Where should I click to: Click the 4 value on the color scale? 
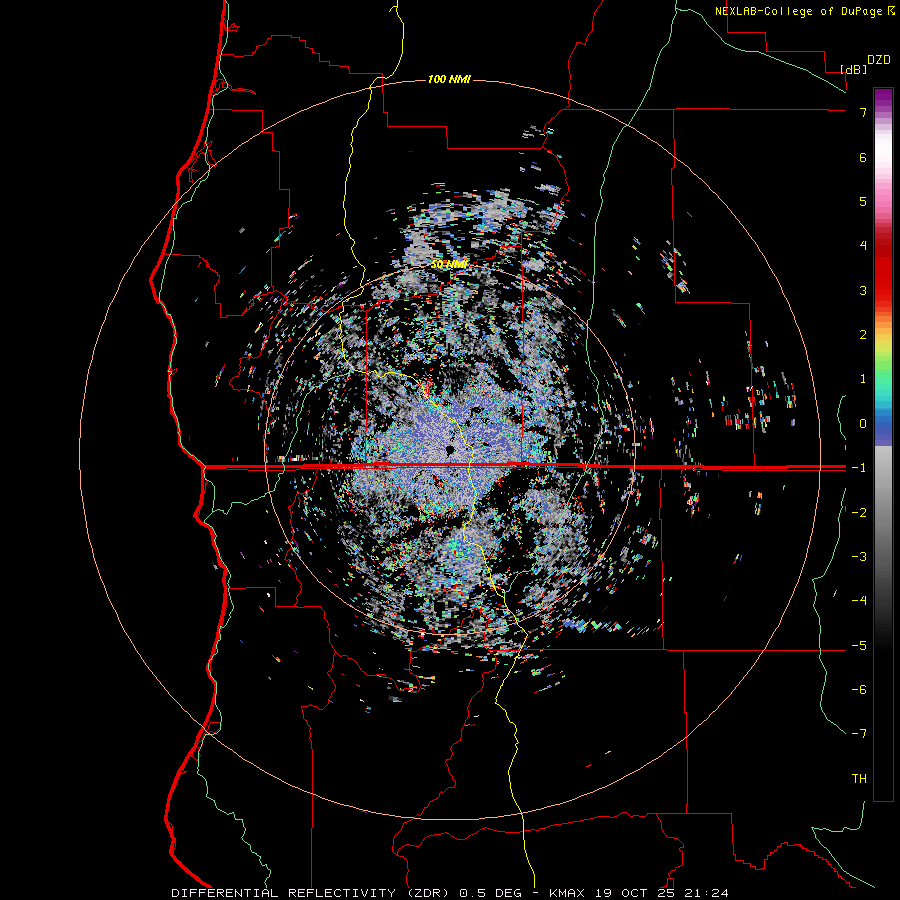[x=863, y=246]
